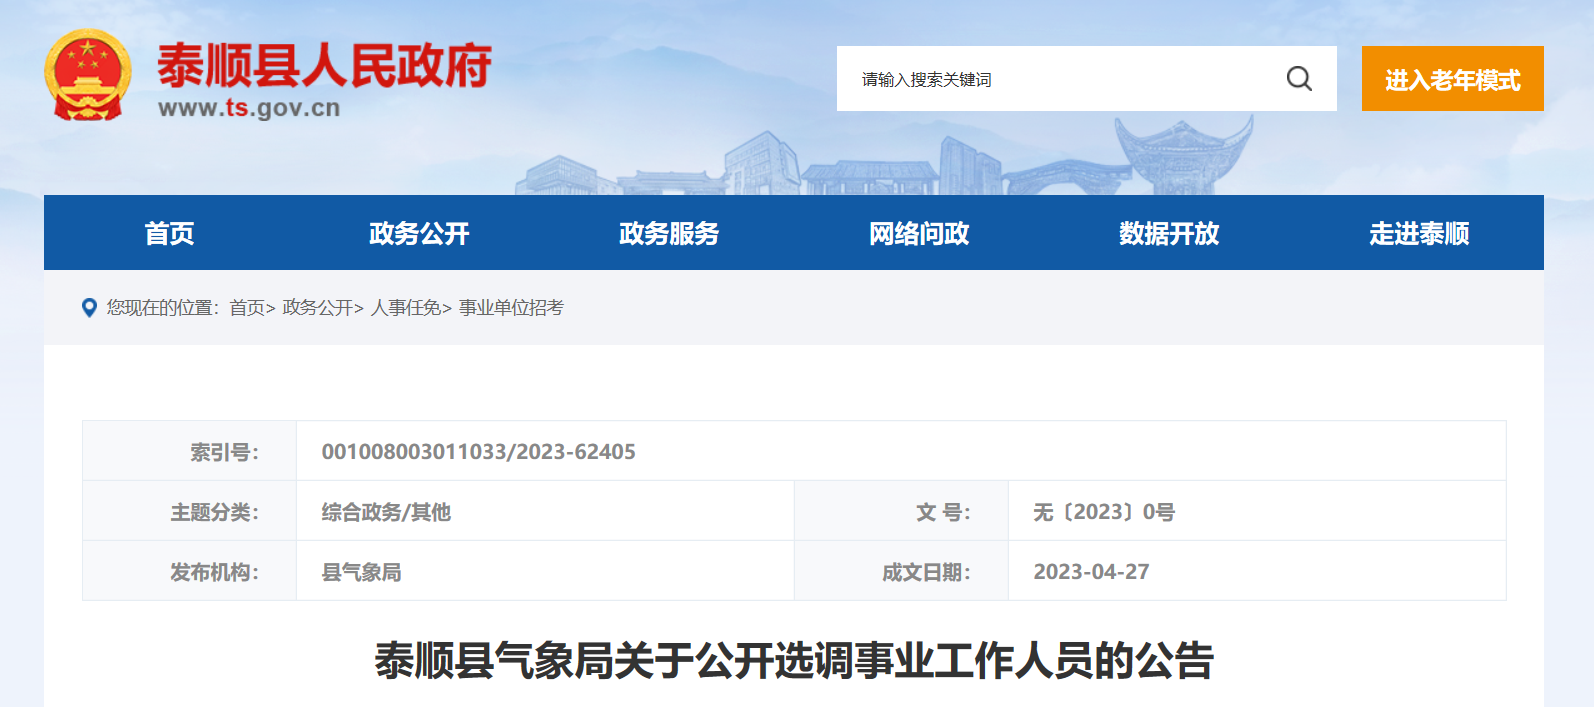Click the 首页 breadcrumb link

247,308
